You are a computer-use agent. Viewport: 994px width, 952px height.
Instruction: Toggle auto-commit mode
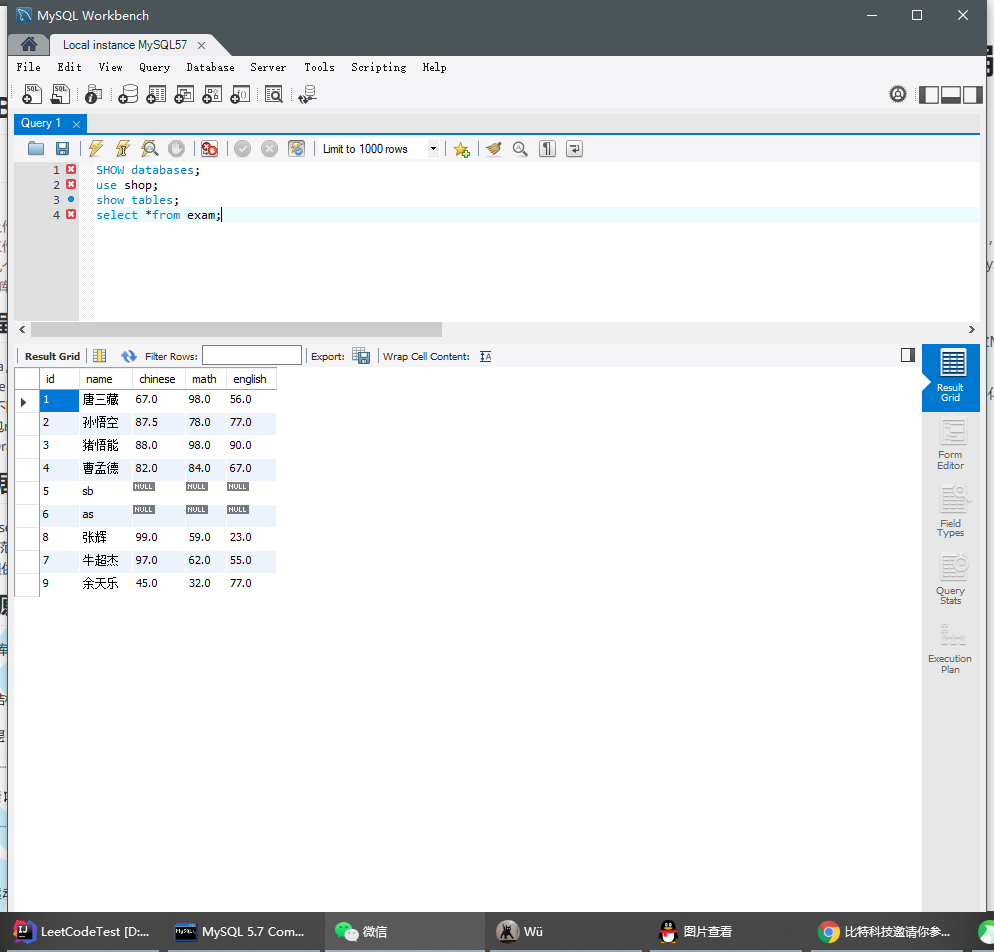[x=296, y=148]
